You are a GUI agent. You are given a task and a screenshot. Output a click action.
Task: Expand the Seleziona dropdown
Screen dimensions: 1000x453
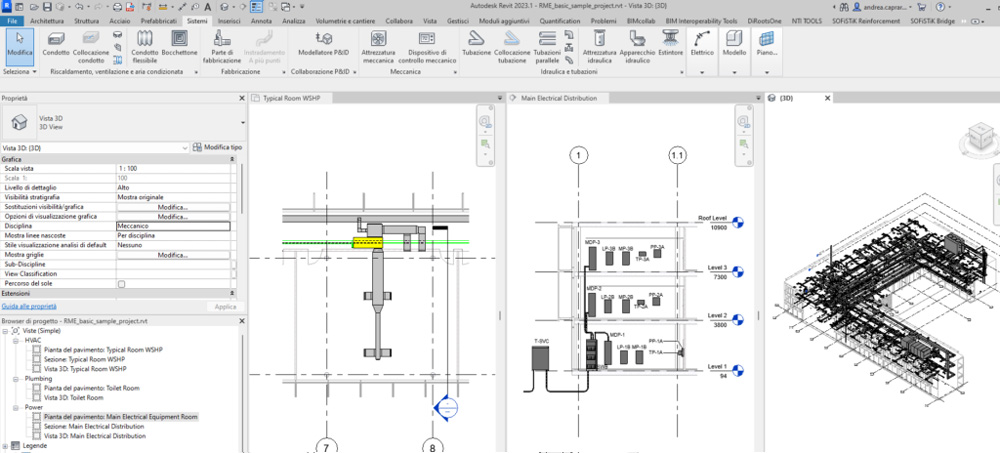coord(18,72)
